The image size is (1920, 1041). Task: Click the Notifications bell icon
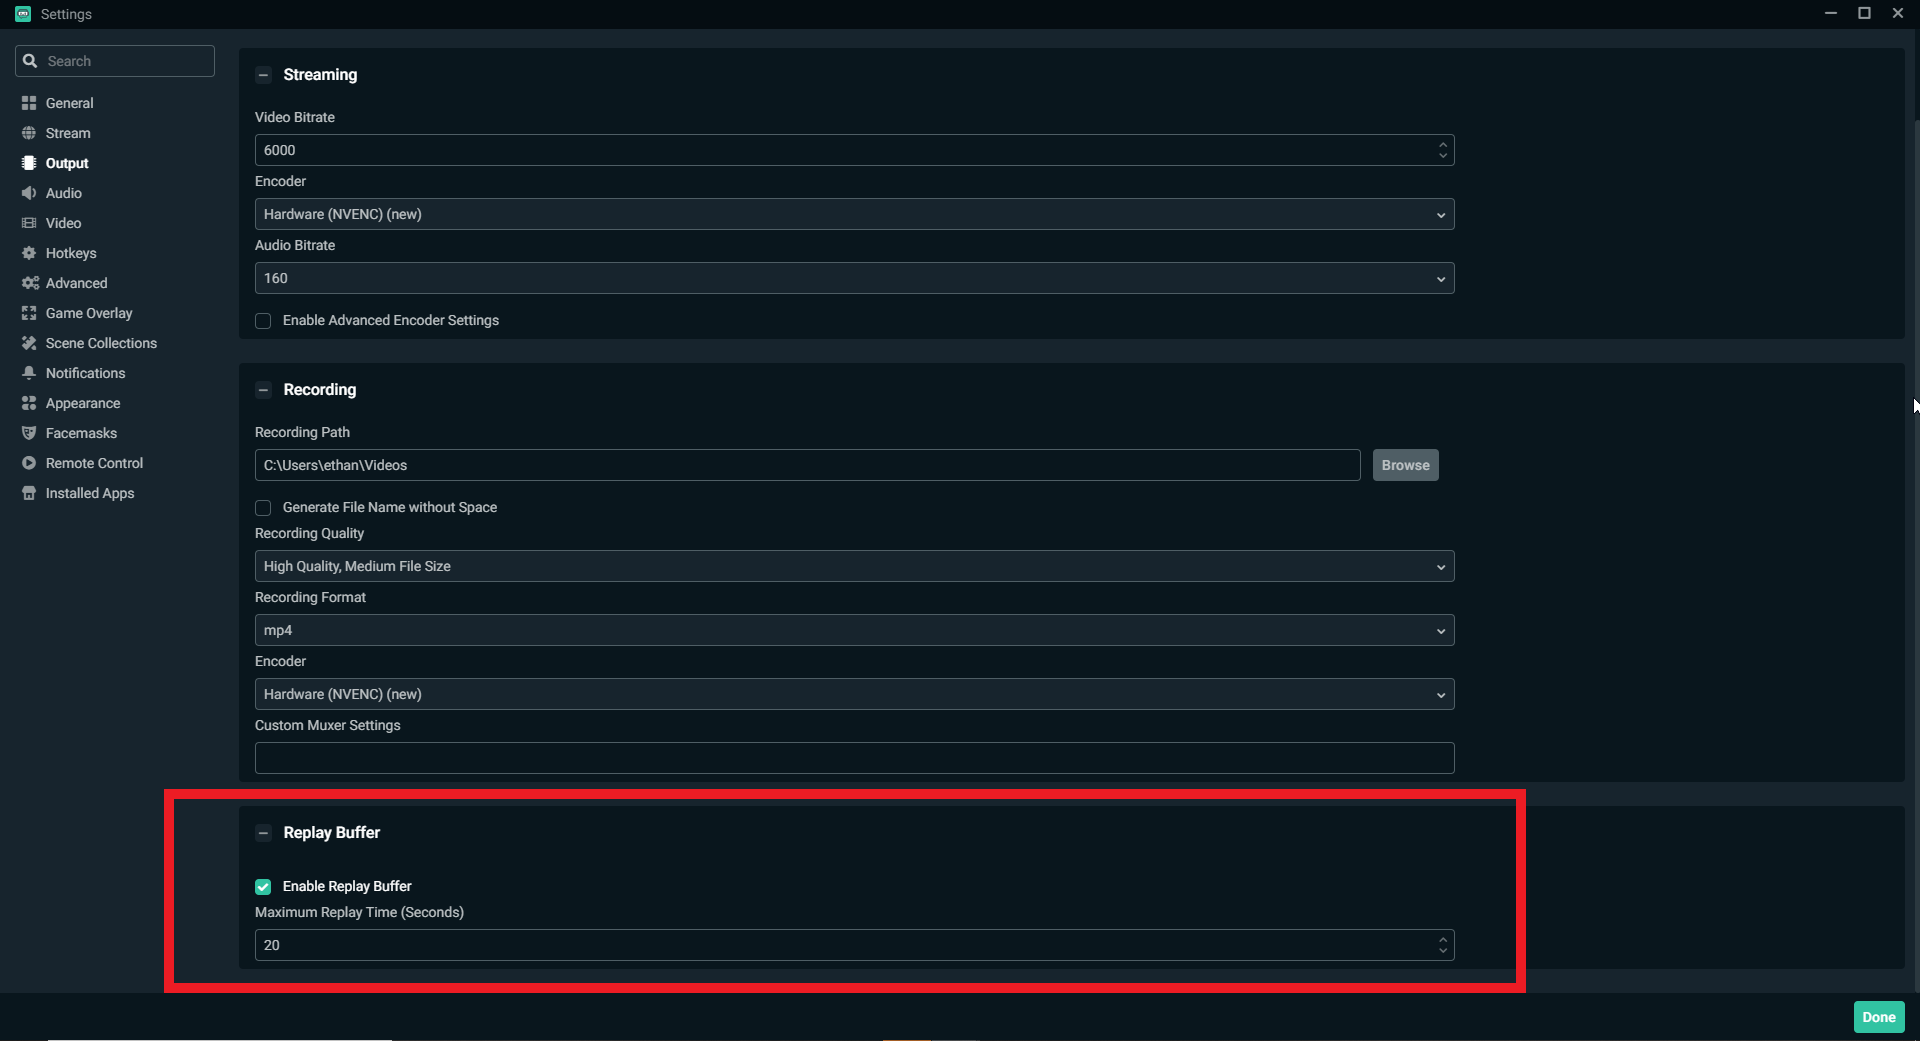29,373
